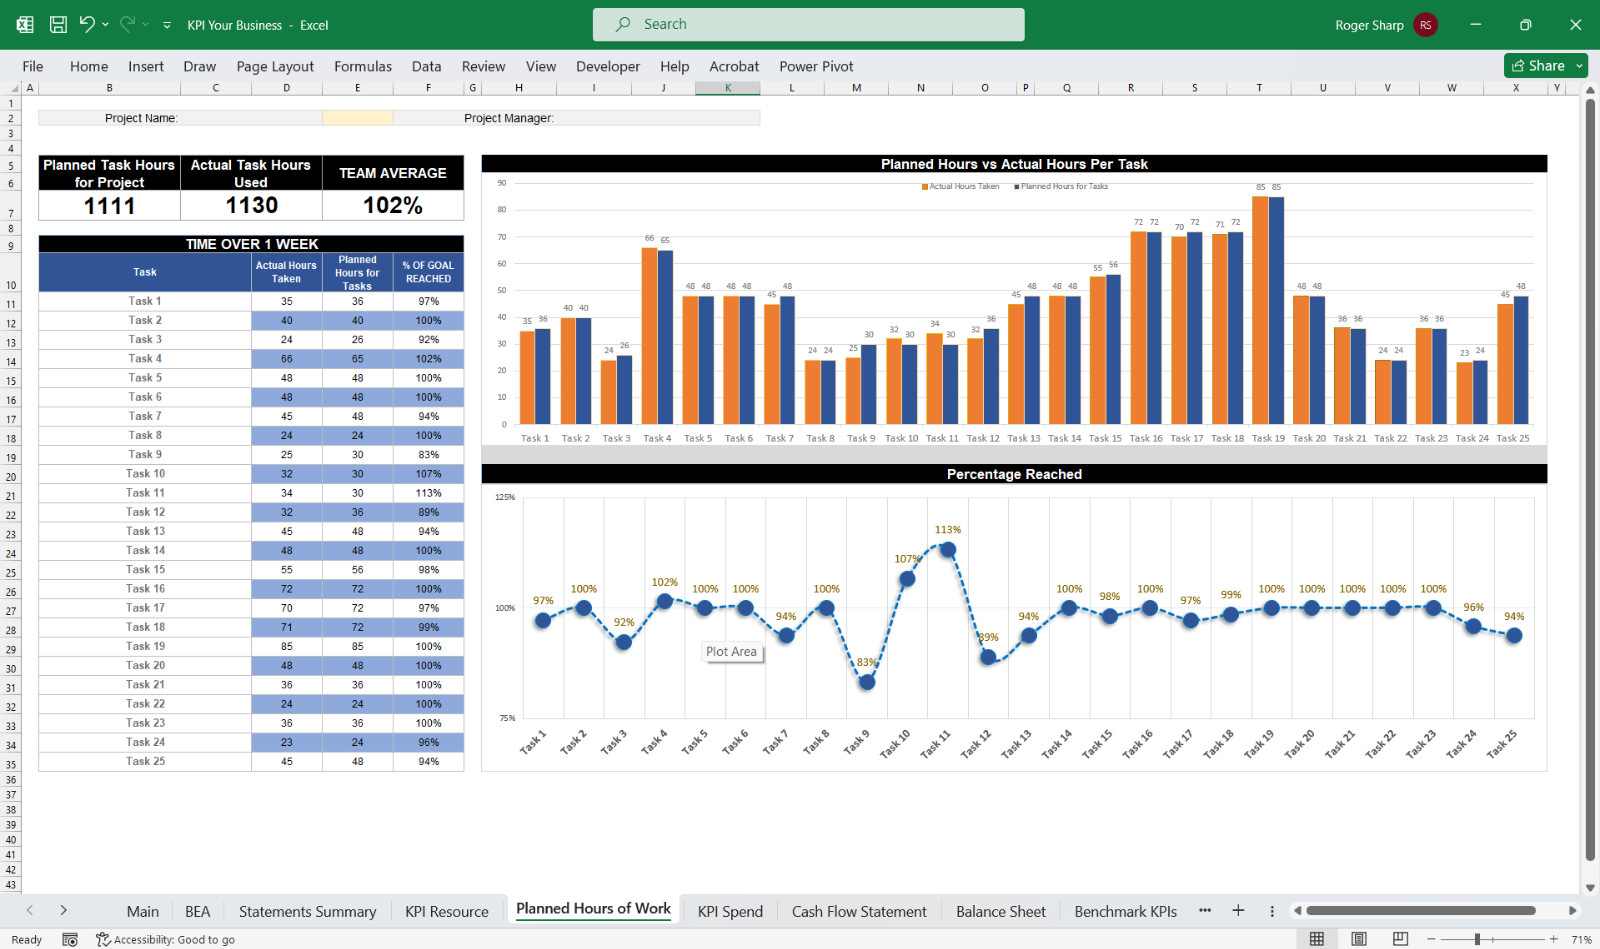Add a new sheet with plus icon

tap(1238, 910)
